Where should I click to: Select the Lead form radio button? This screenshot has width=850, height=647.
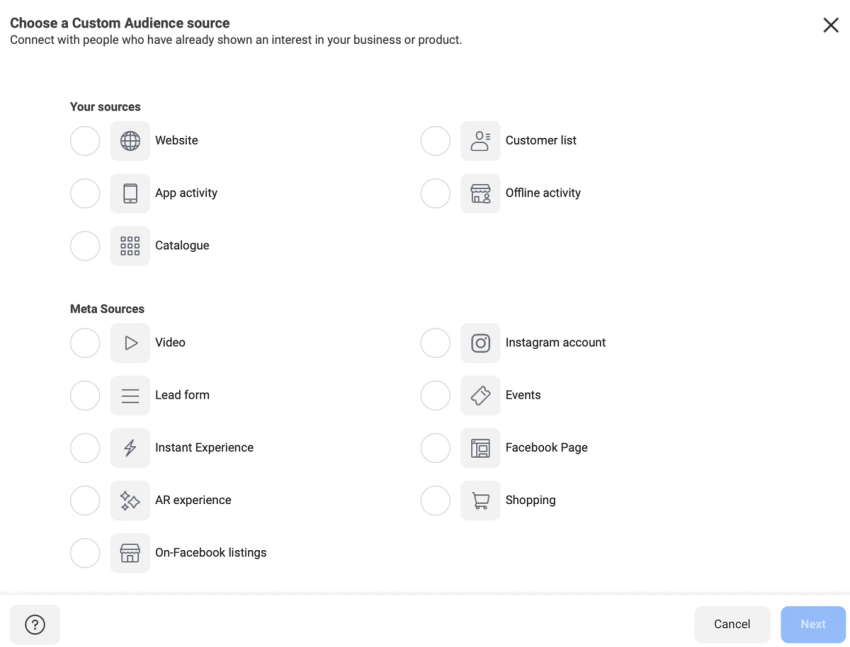[x=85, y=395]
